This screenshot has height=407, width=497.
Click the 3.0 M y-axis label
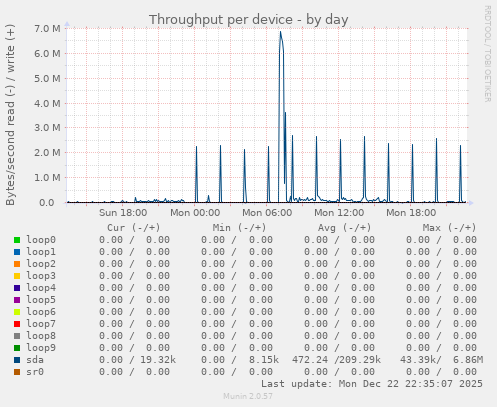click(x=47, y=128)
